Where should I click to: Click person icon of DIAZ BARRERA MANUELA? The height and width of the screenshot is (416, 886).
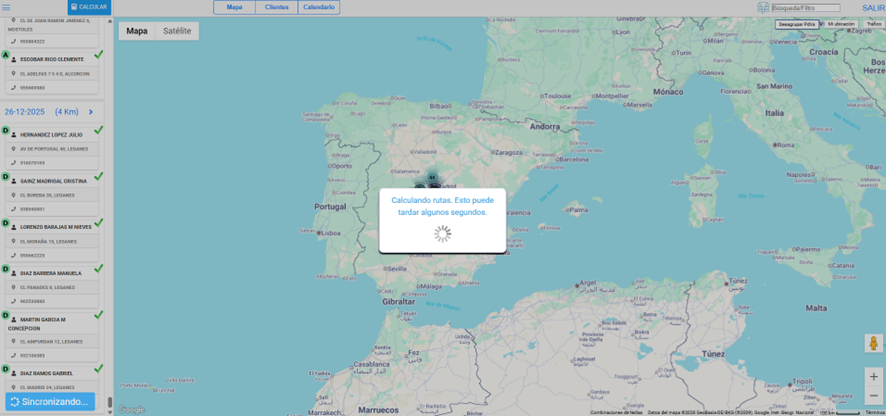tap(14, 274)
